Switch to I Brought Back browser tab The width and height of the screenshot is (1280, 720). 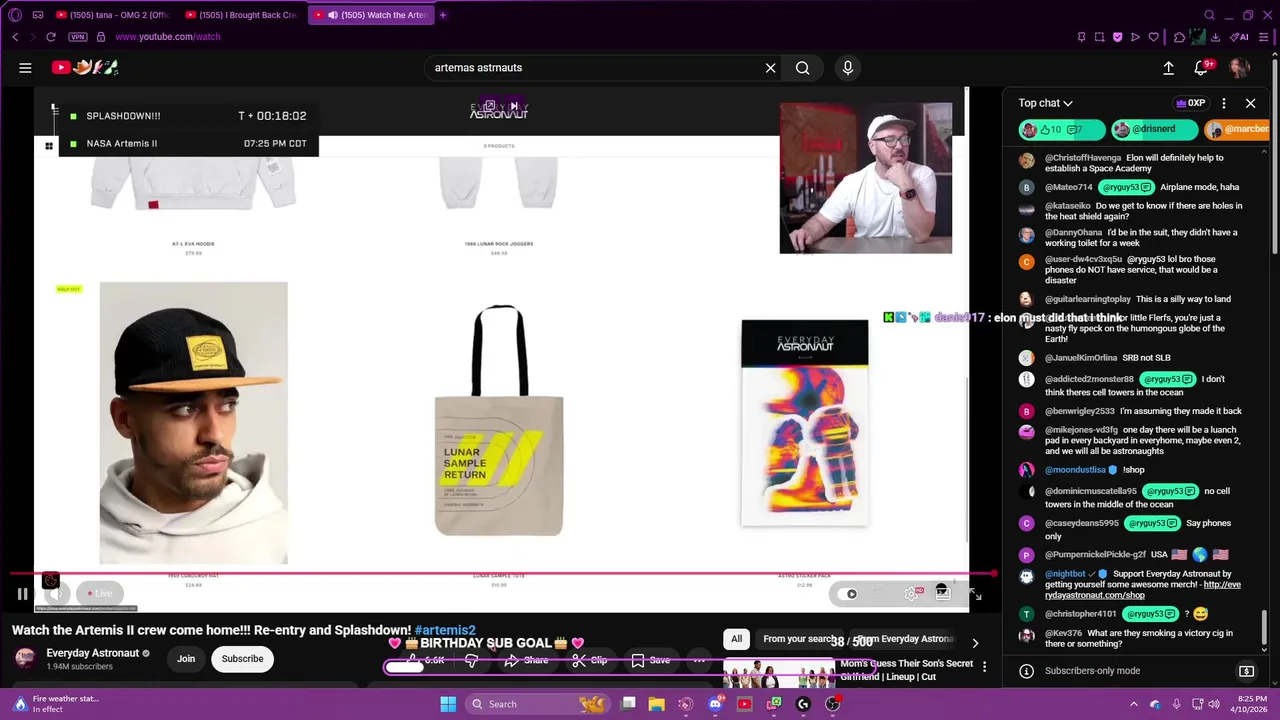(x=241, y=15)
